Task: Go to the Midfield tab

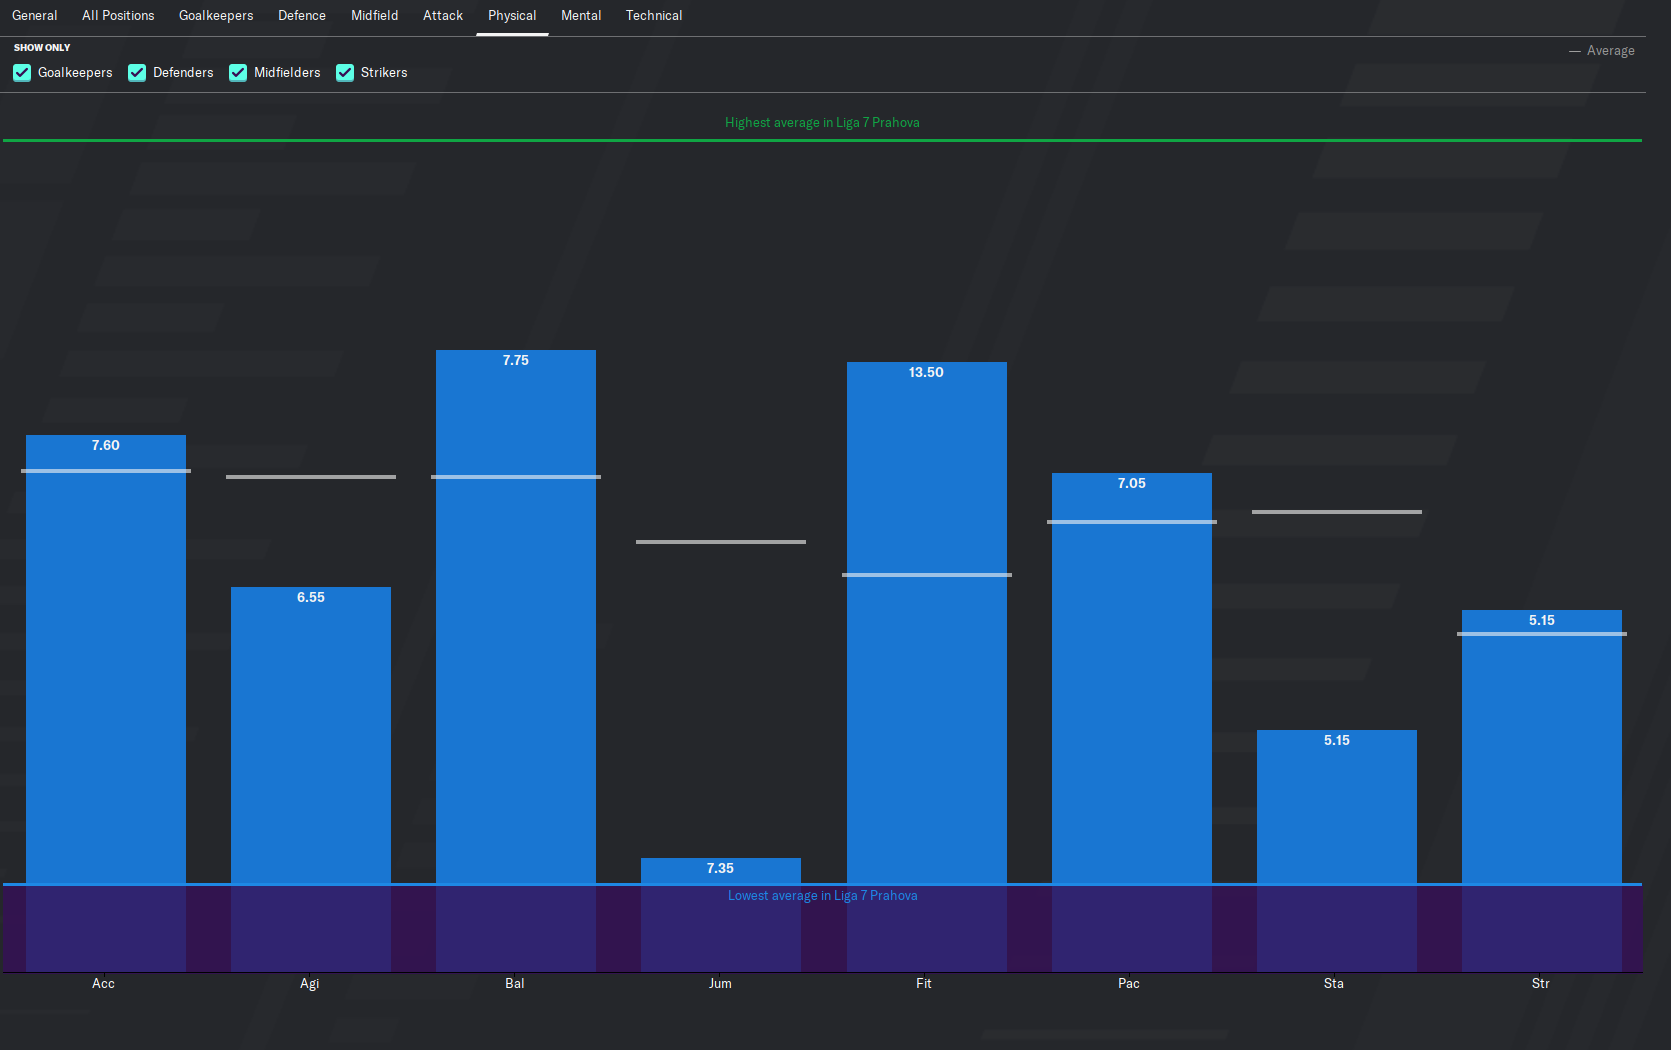Action: click(x=375, y=16)
